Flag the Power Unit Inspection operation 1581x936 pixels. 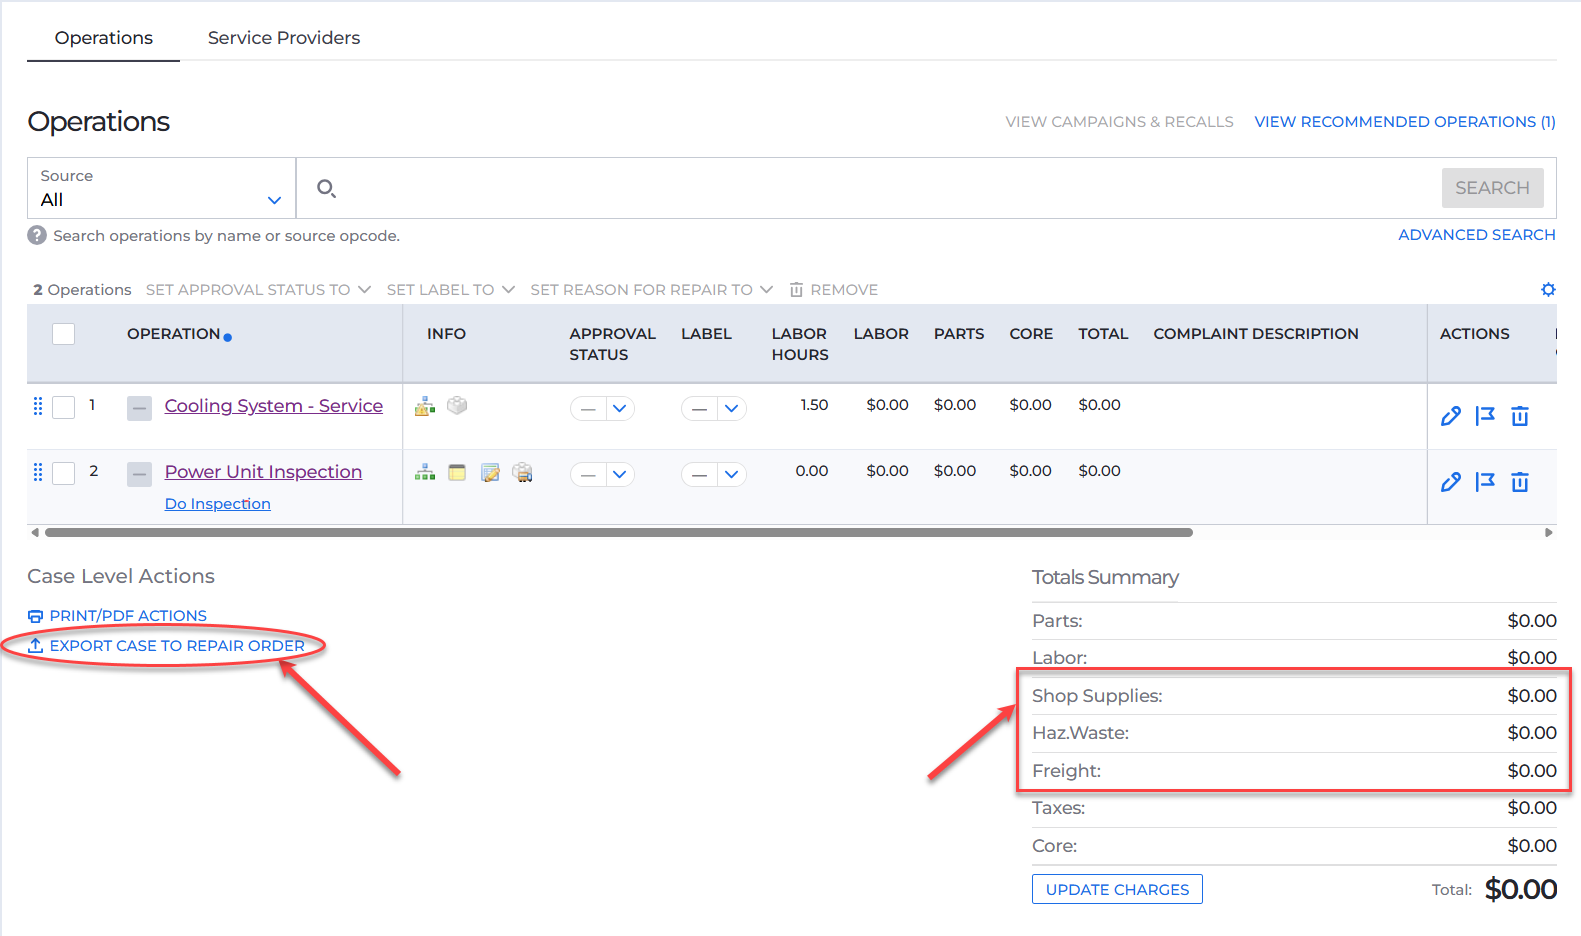click(x=1485, y=482)
